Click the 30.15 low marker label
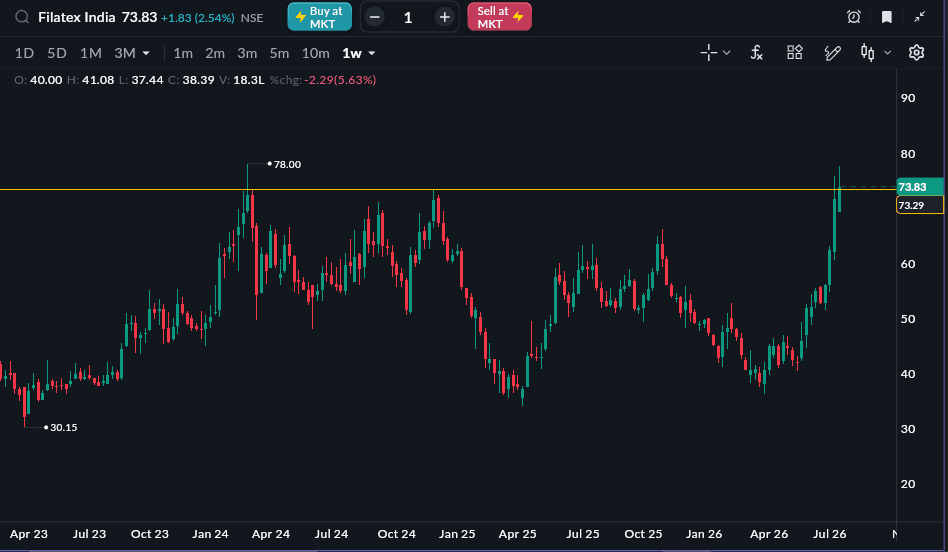Image resolution: width=948 pixels, height=552 pixels. pyautogui.click(x=63, y=427)
